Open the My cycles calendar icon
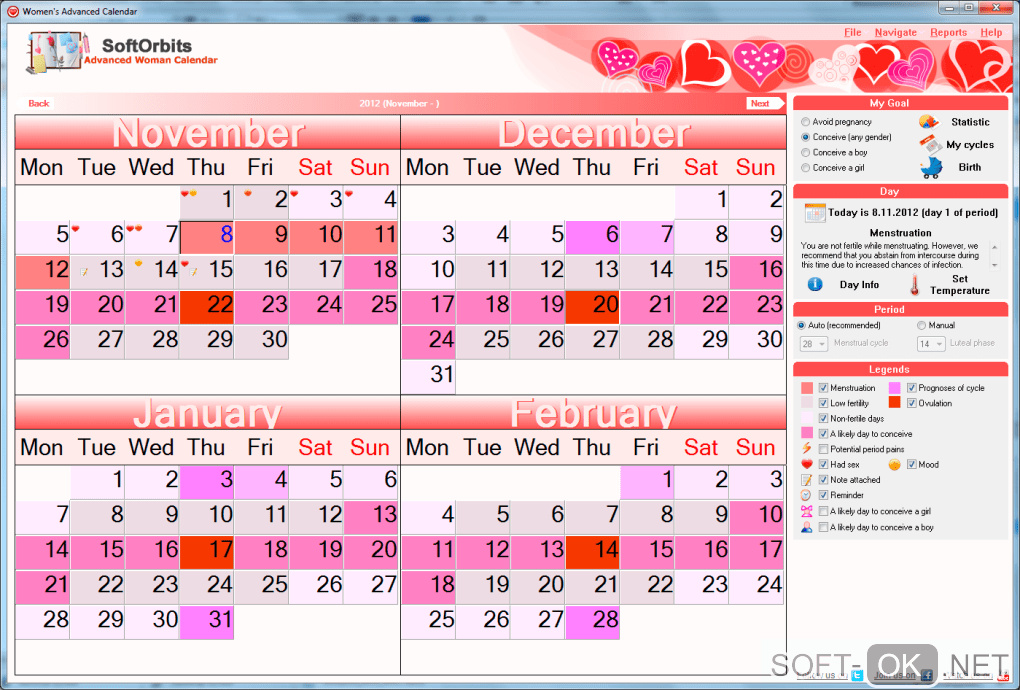The width and height of the screenshot is (1020, 690). (x=930, y=144)
